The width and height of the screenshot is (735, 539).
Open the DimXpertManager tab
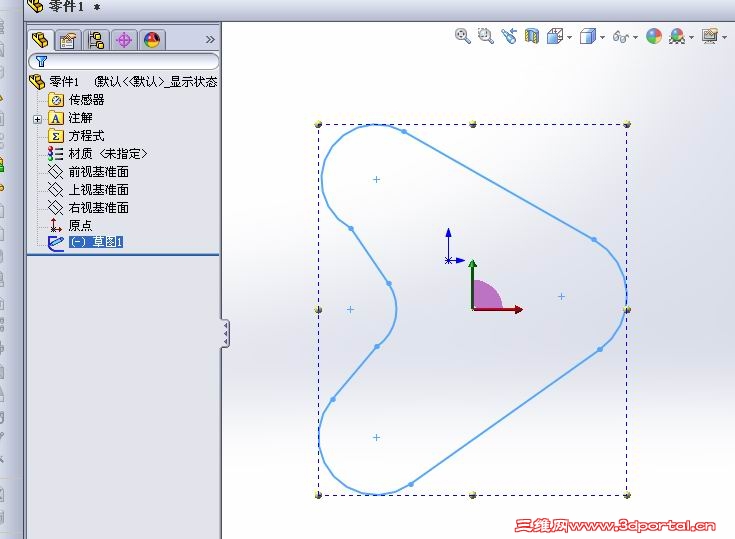pyautogui.click(x=124, y=40)
